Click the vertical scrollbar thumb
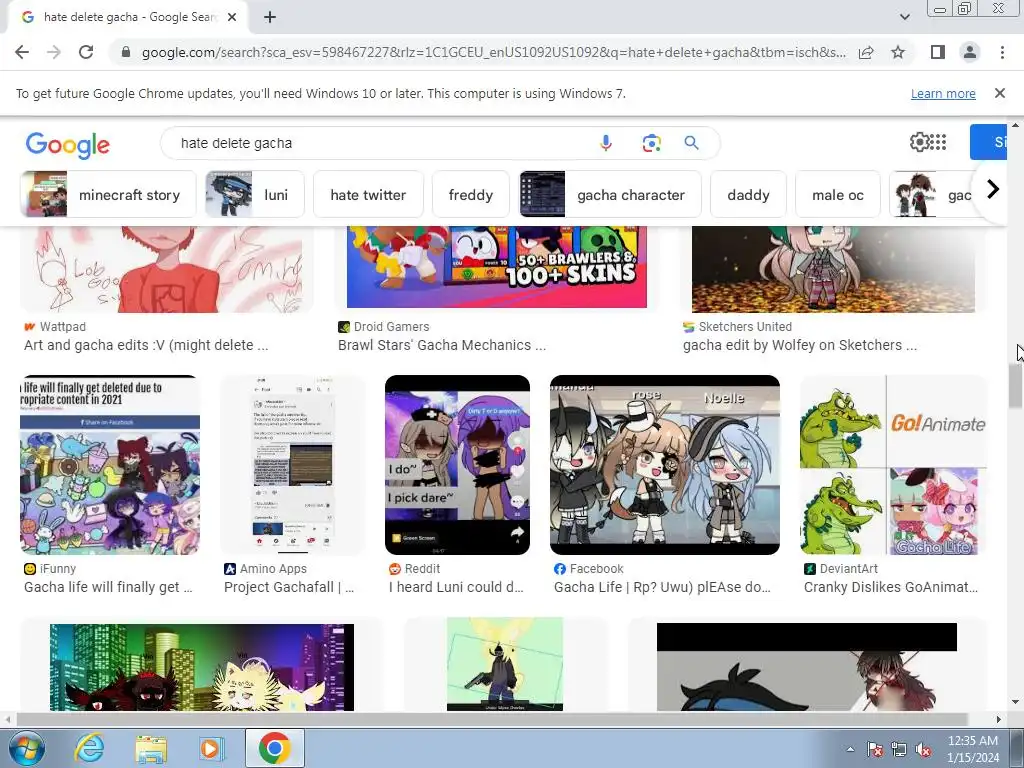 click(1016, 387)
